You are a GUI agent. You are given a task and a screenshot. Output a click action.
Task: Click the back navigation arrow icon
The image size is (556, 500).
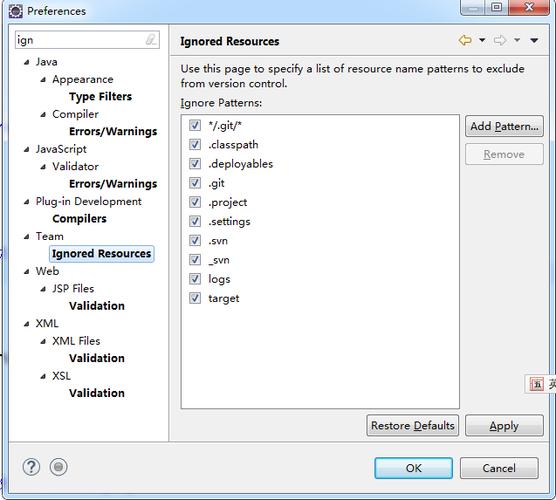[465, 40]
